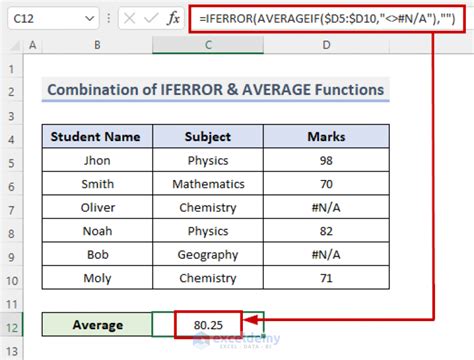Click the cell containing 'Oliver'

click(97, 207)
